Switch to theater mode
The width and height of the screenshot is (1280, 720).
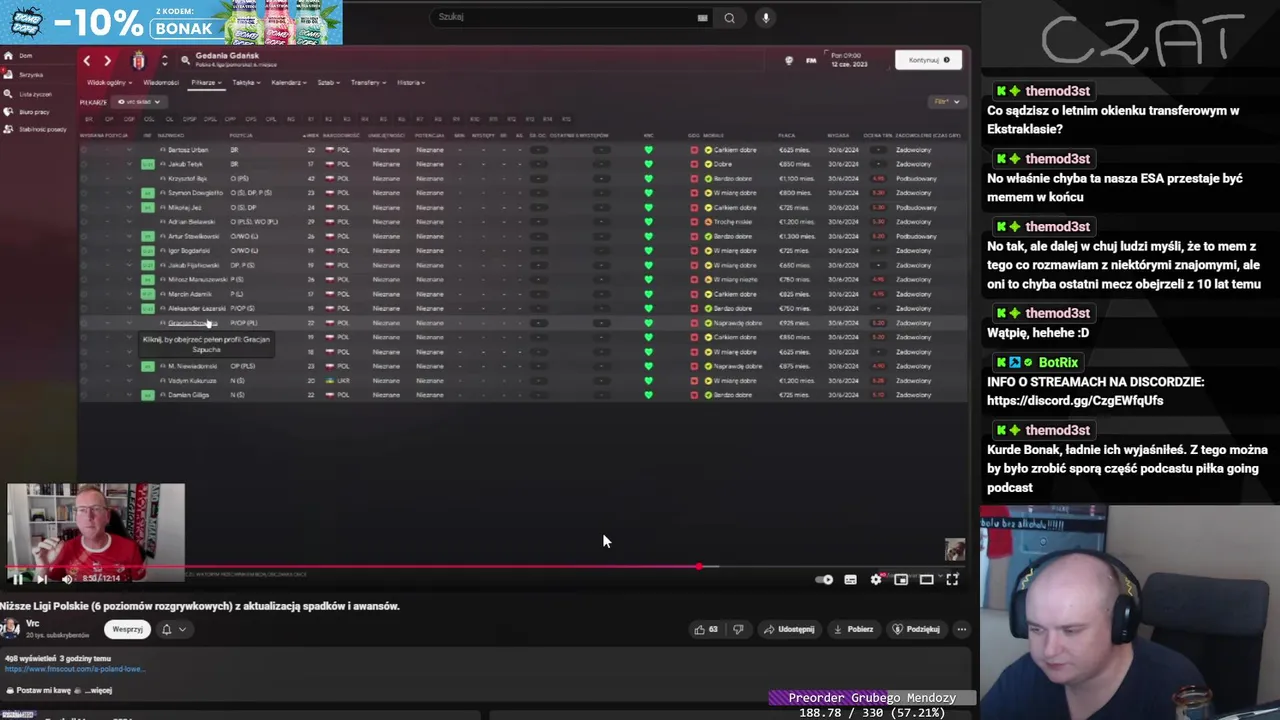(927, 579)
